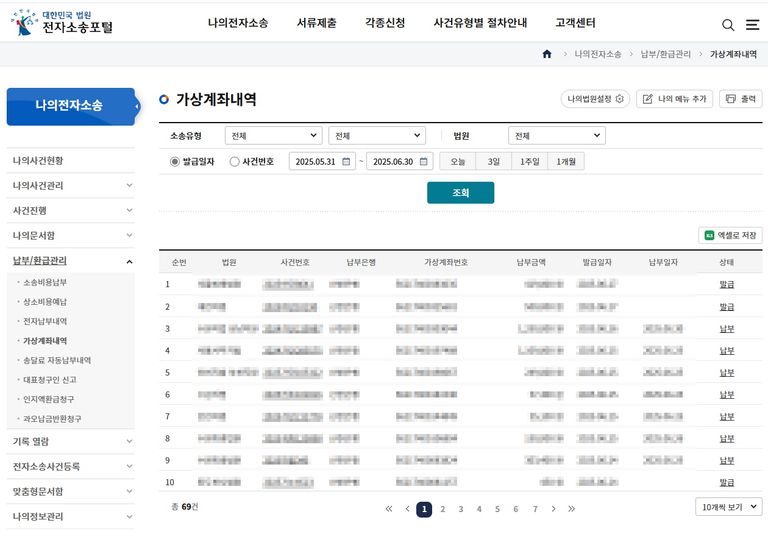Viewport: 768px width, 539px height.
Task: Click the 조회 search button
Action: pyautogui.click(x=460, y=192)
